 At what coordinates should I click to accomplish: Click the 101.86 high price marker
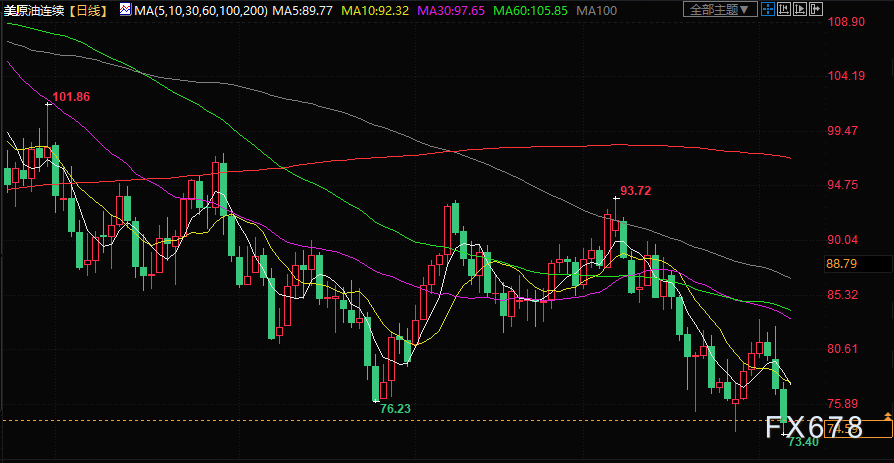71,96
